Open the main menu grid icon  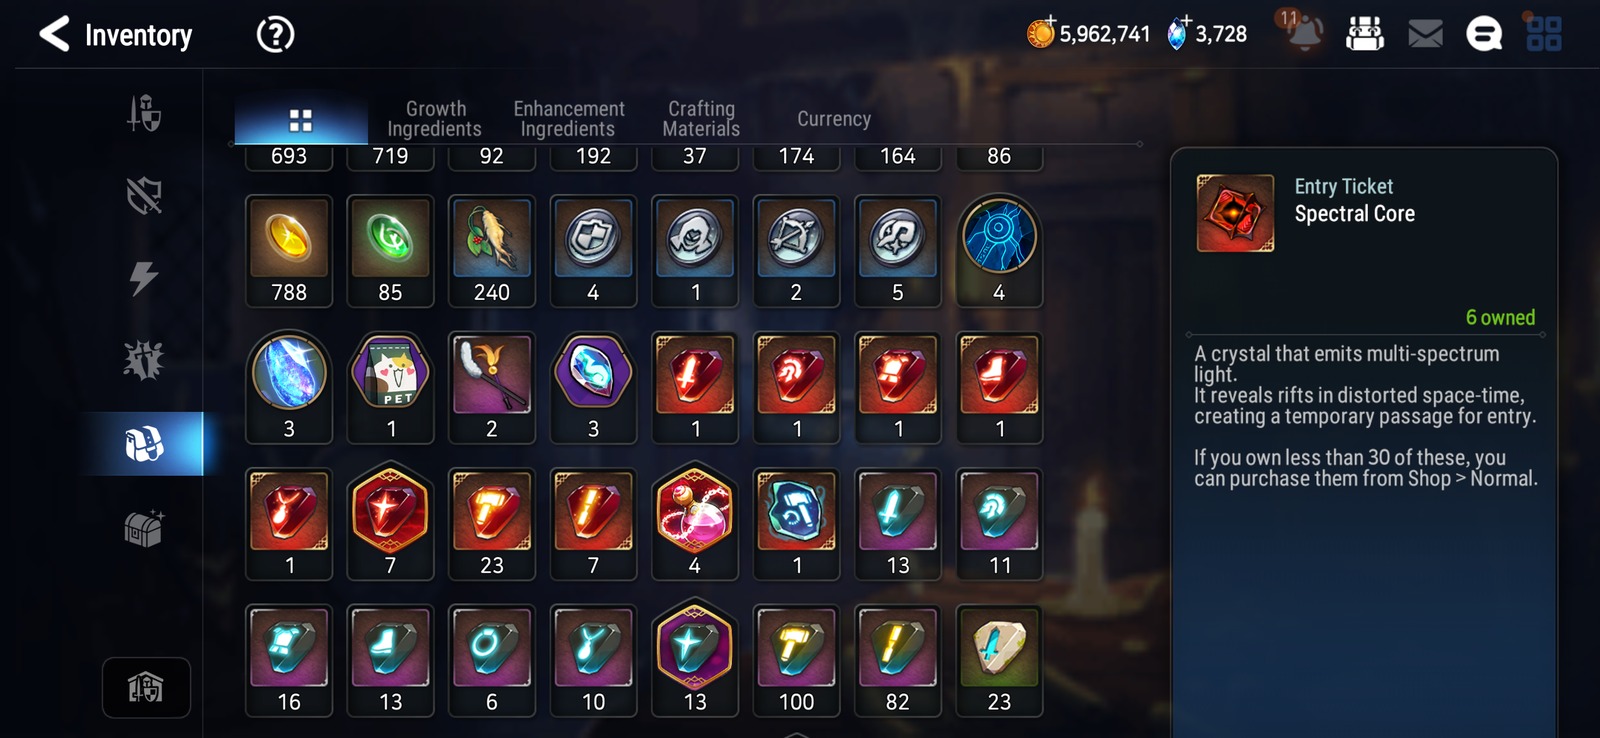(1544, 34)
